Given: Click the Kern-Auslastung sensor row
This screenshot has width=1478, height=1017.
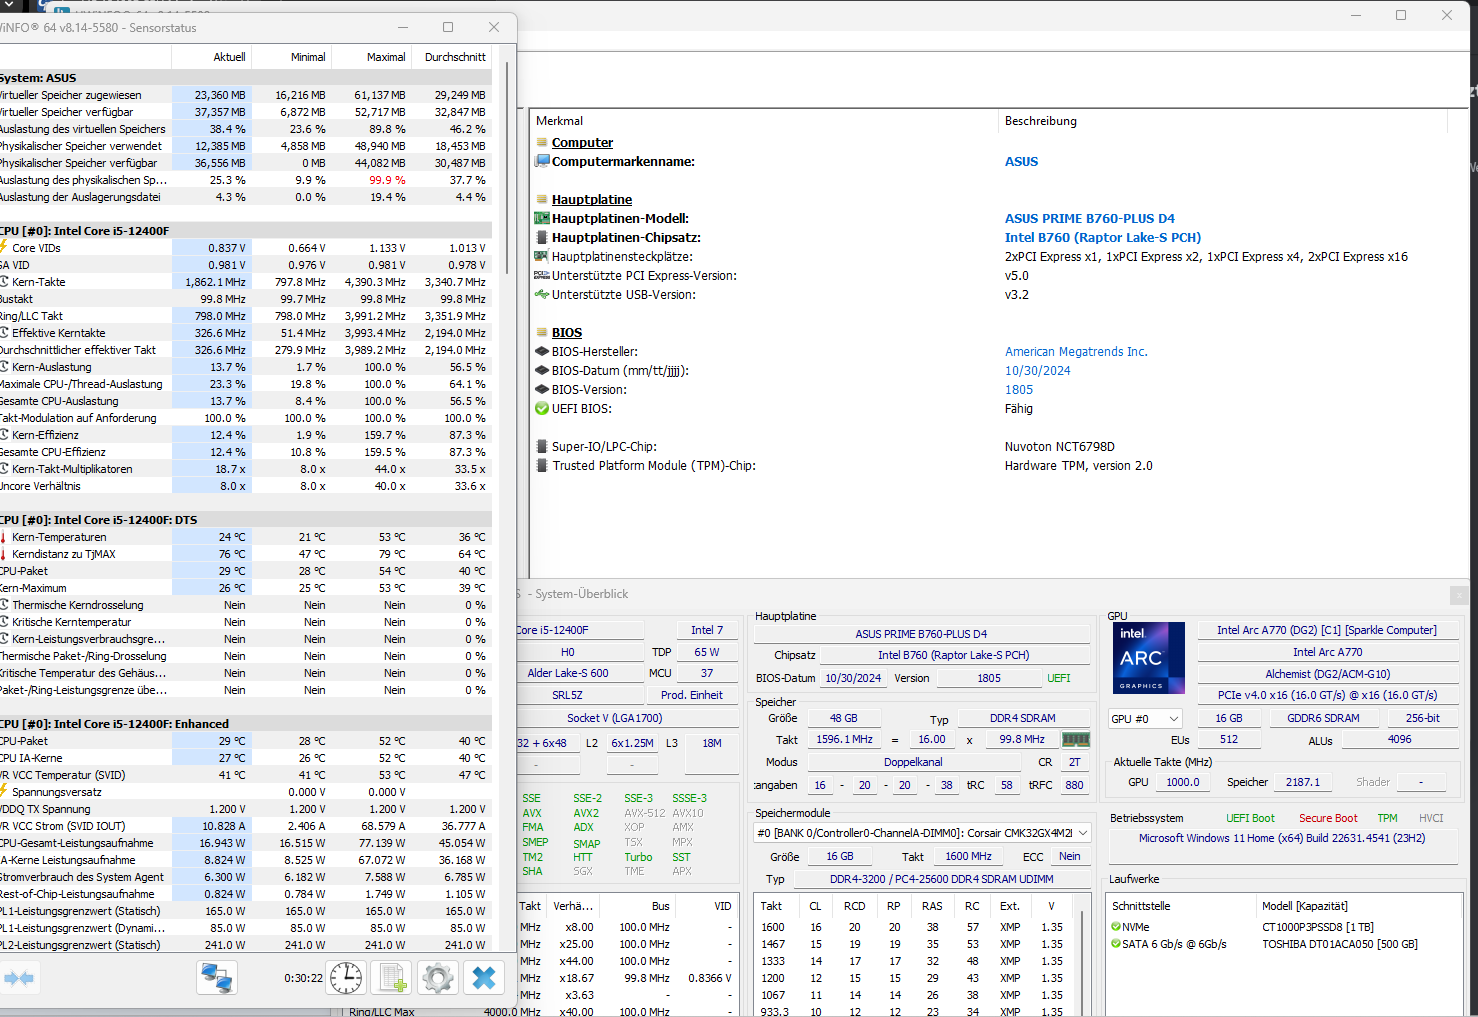Looking at the screenshot, I should [245, 367].
